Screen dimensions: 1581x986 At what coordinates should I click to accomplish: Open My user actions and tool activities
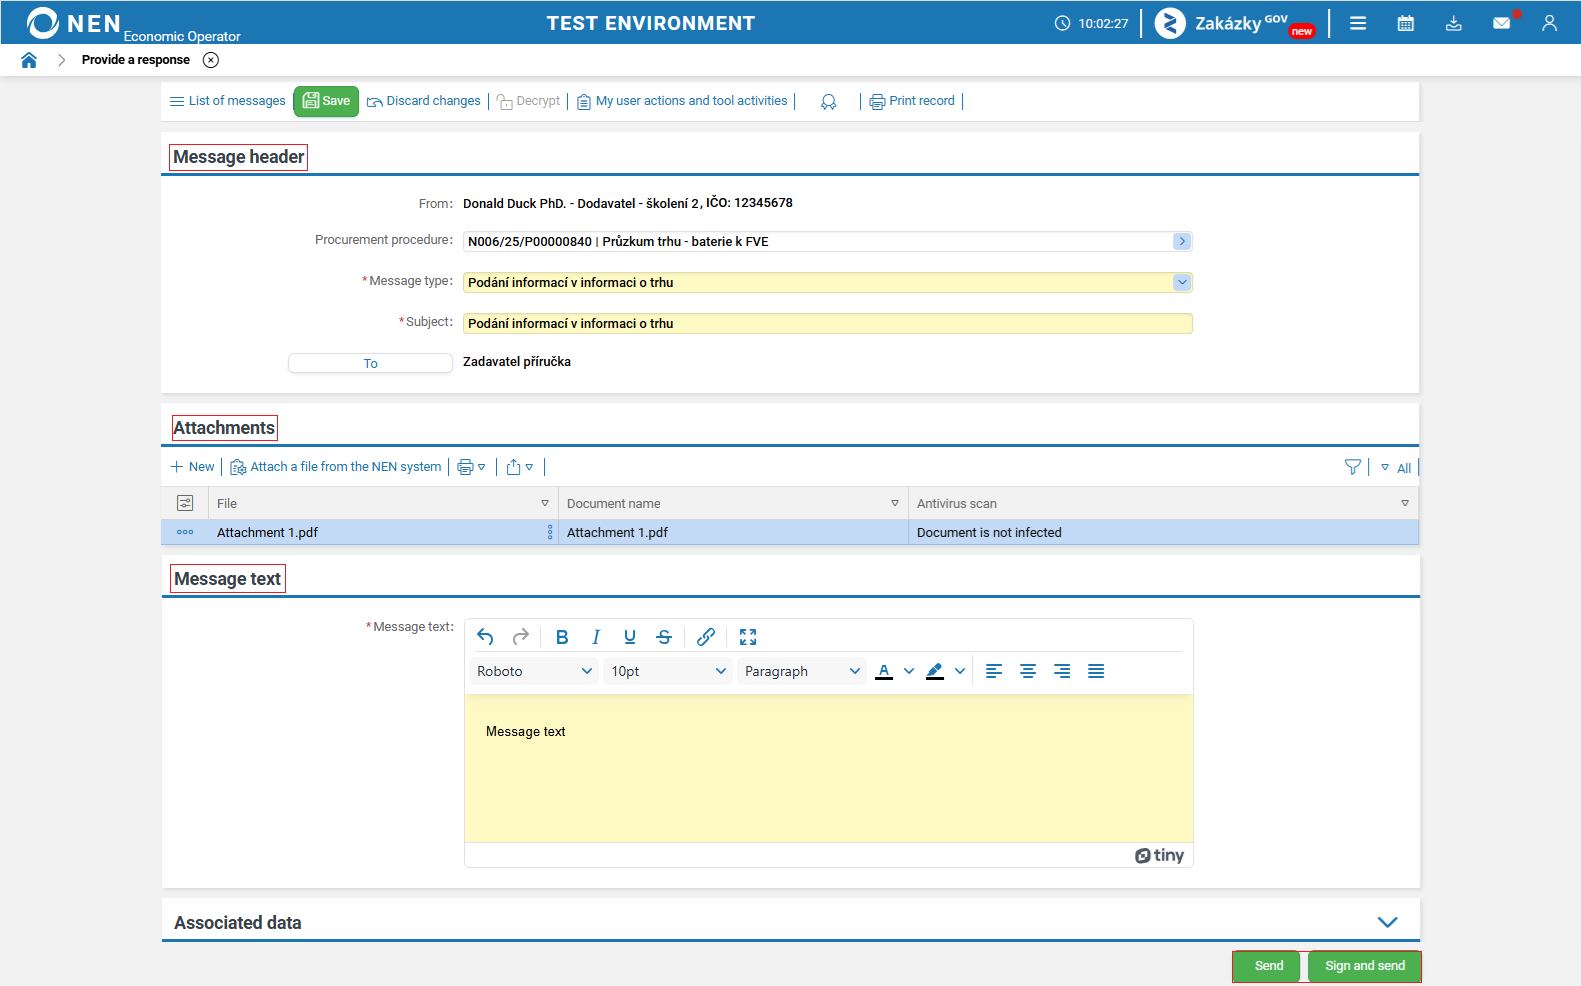[x=683, y=101]
